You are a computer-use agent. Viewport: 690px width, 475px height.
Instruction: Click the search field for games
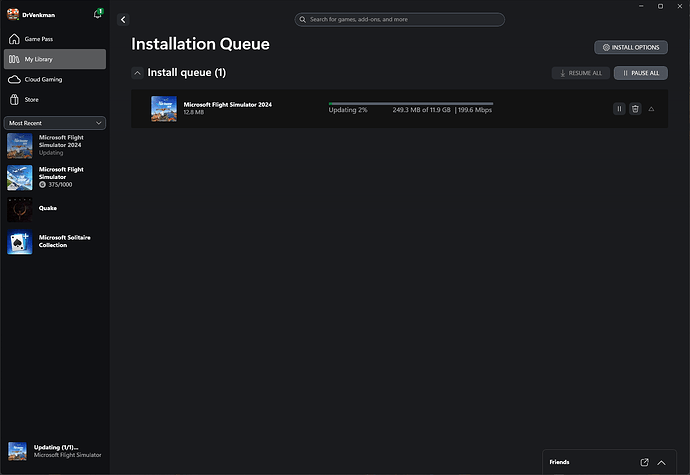point(400,19)
